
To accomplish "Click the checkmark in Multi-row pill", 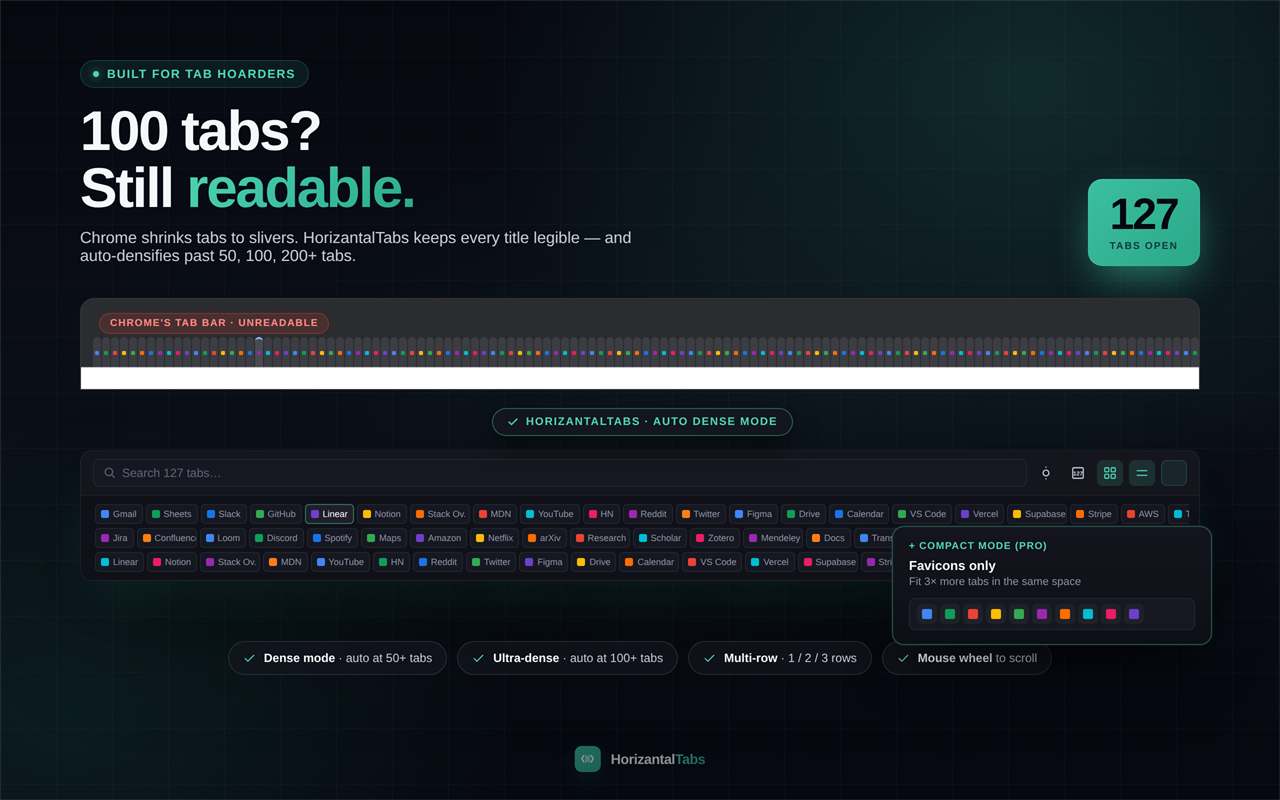I will point(710,658).
